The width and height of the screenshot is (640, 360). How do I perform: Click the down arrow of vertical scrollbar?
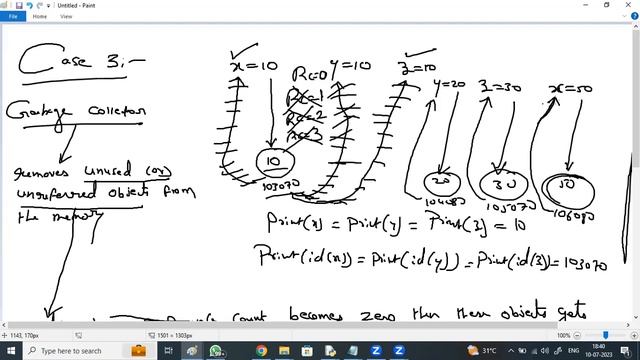[636, 317]
